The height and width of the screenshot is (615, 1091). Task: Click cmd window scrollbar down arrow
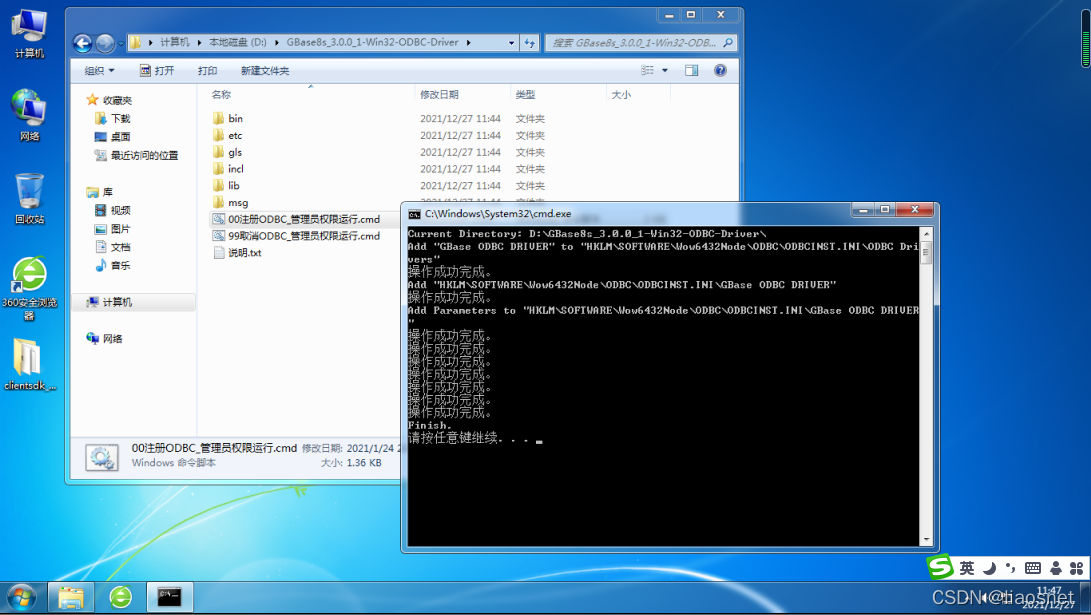point(926,539)
